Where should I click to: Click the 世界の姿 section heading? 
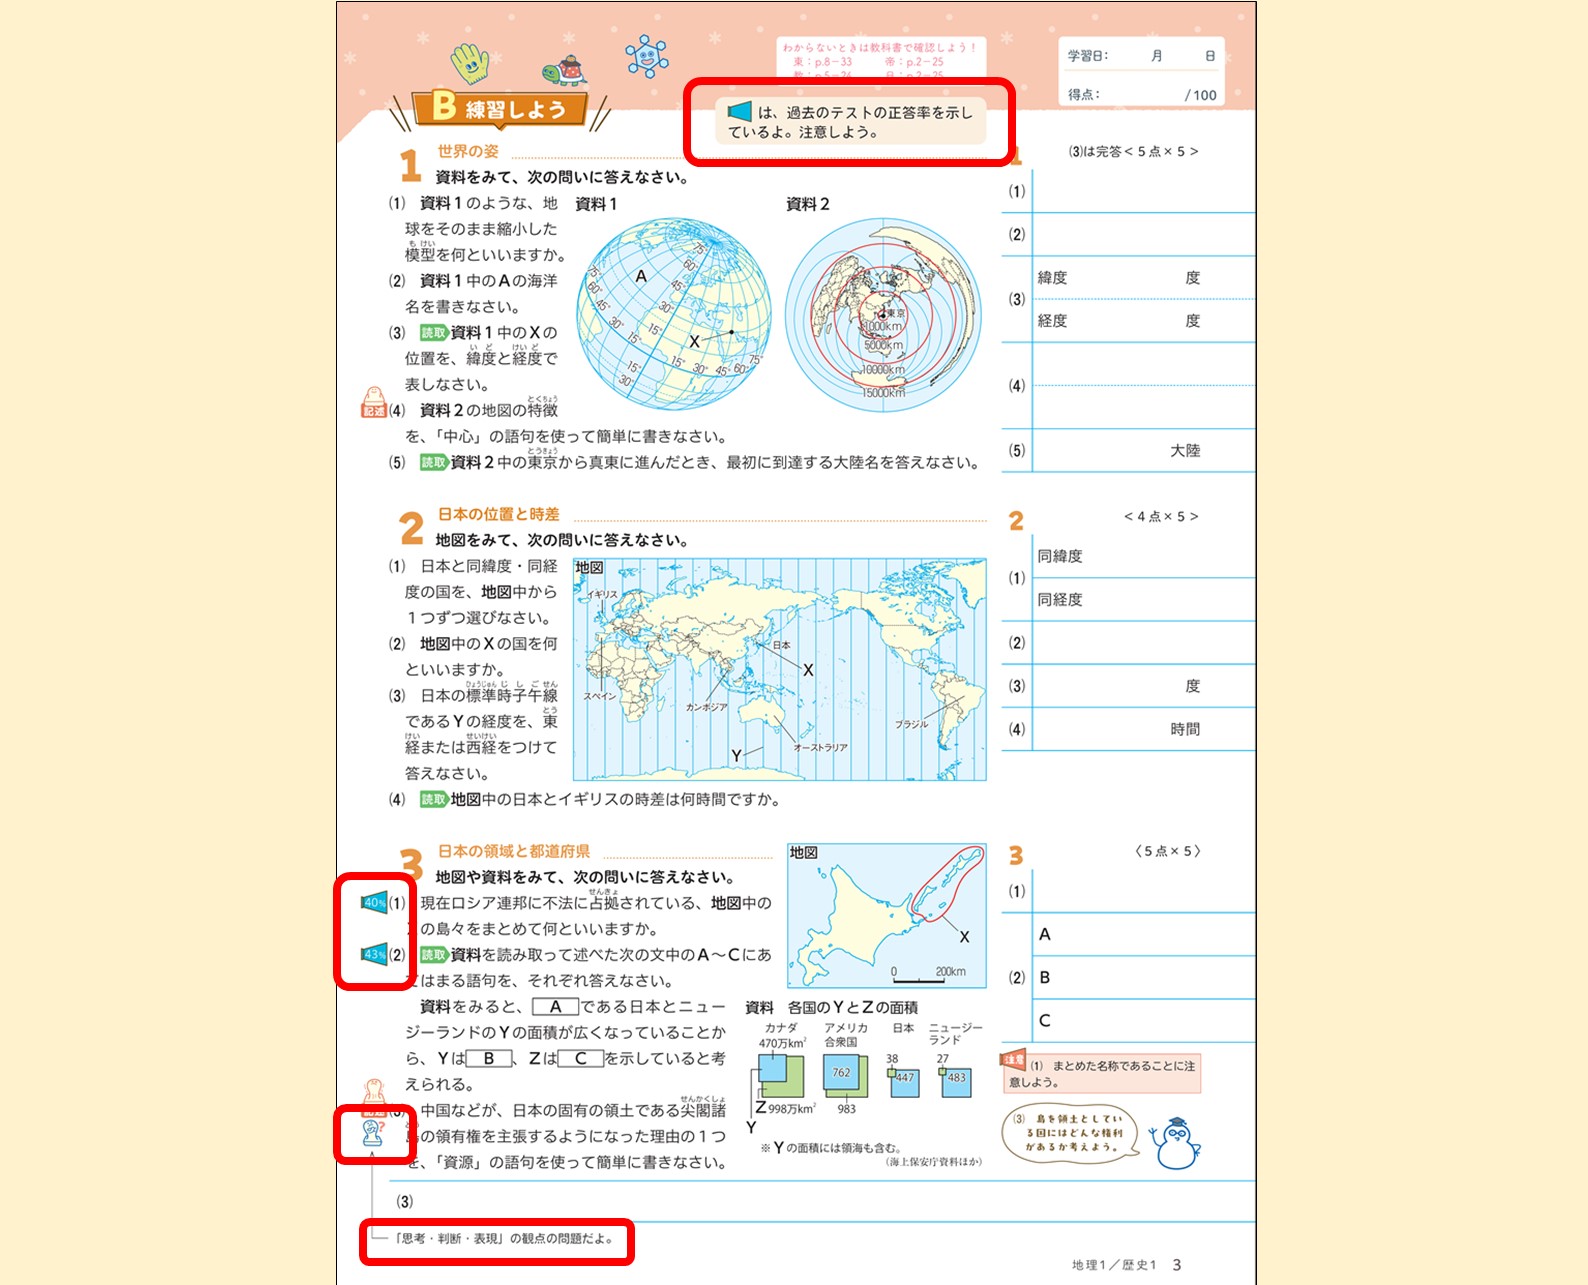click(x=467, y=152)
